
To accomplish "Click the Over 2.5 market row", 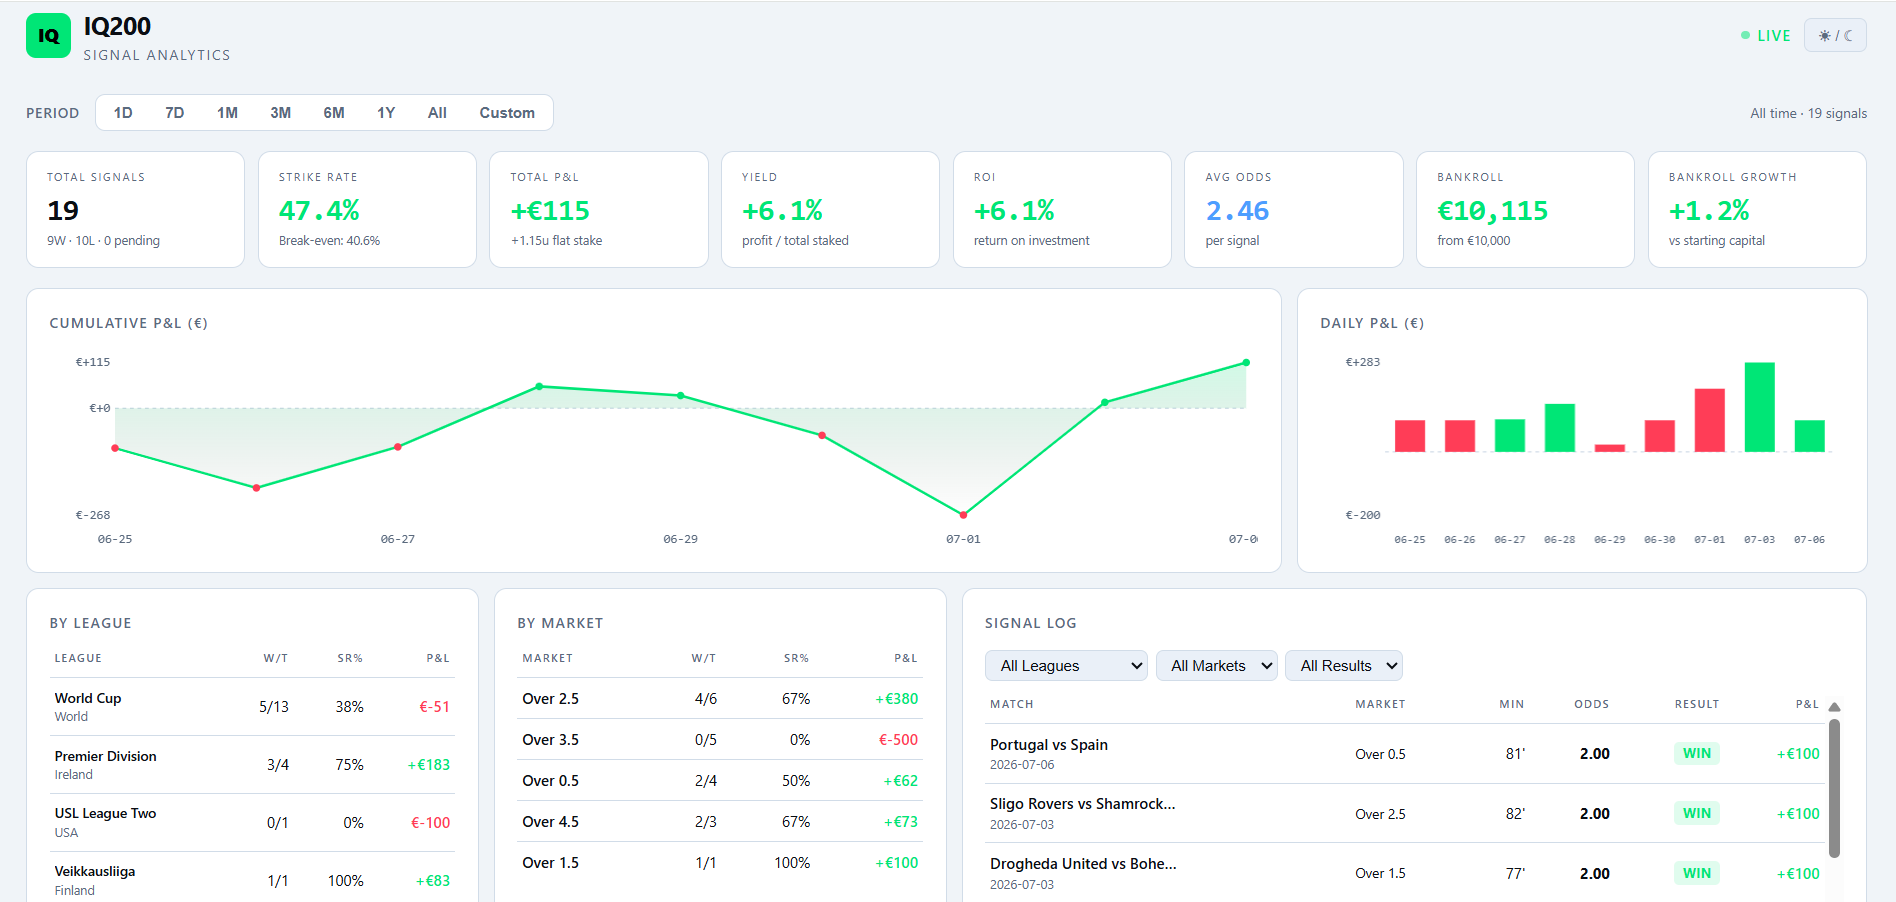I will (720, 699).
